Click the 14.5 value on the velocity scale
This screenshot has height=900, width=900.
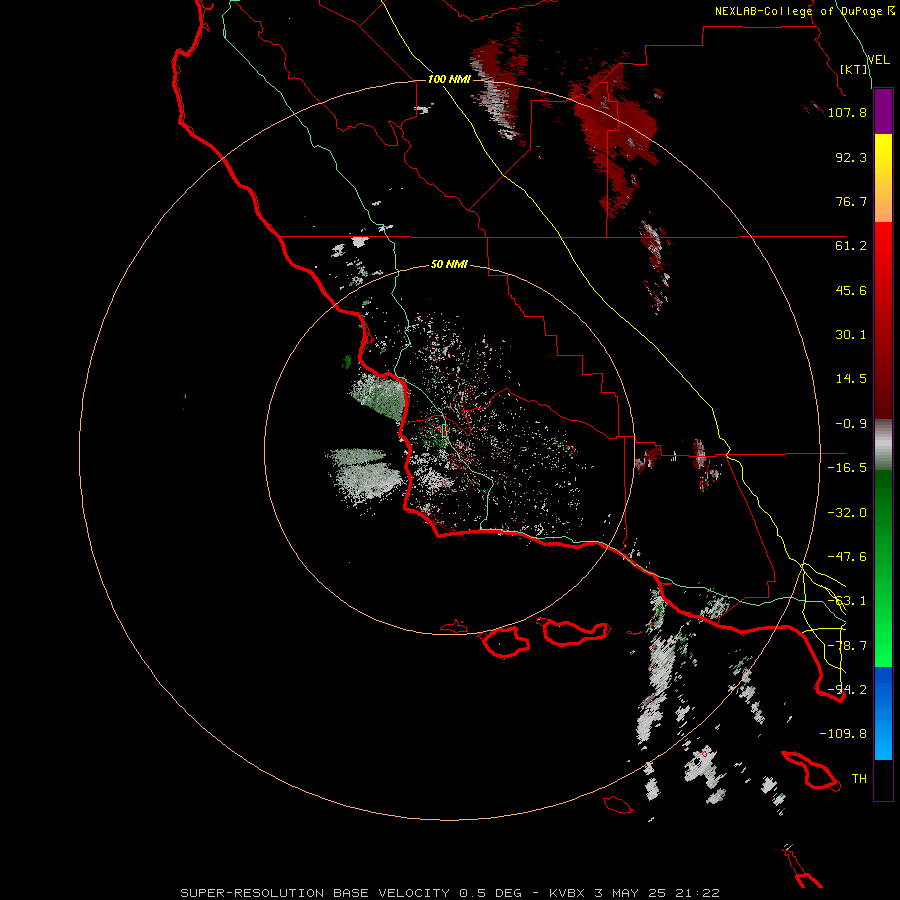(851, 379)
